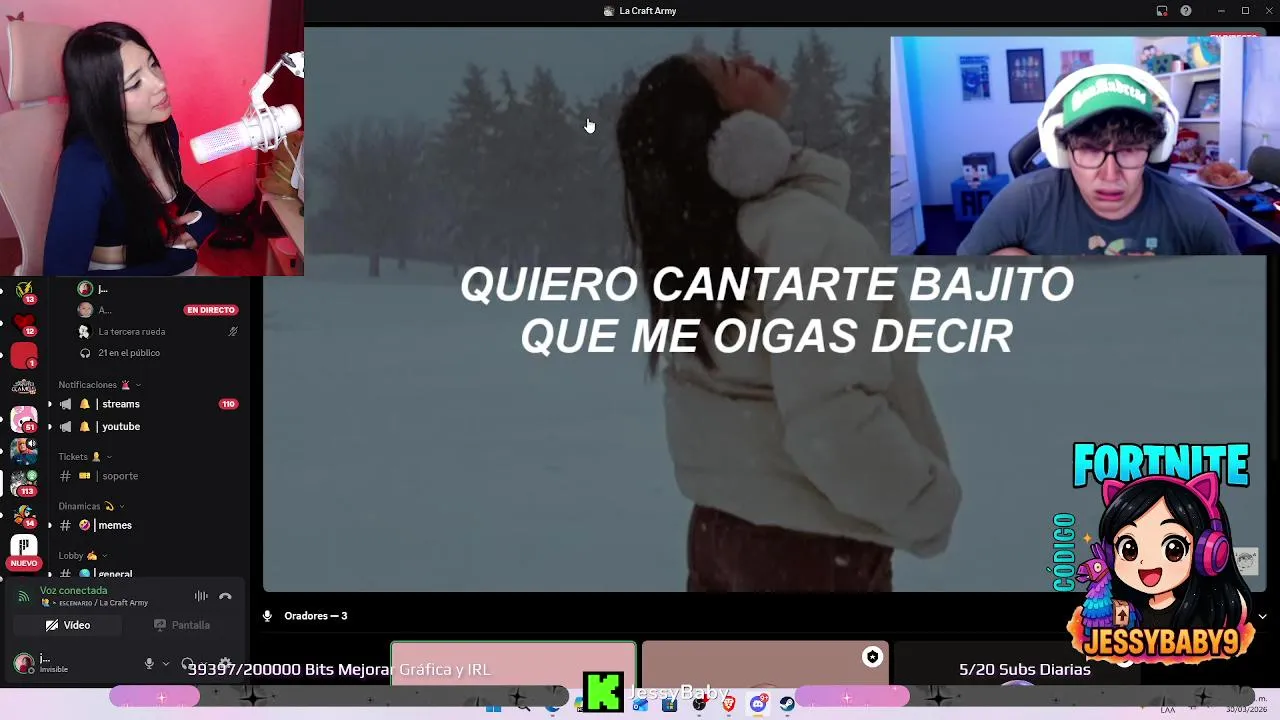Select the green-outlined speaker tile
This screenshot has height=720, width=1280.
coord(513,664)
